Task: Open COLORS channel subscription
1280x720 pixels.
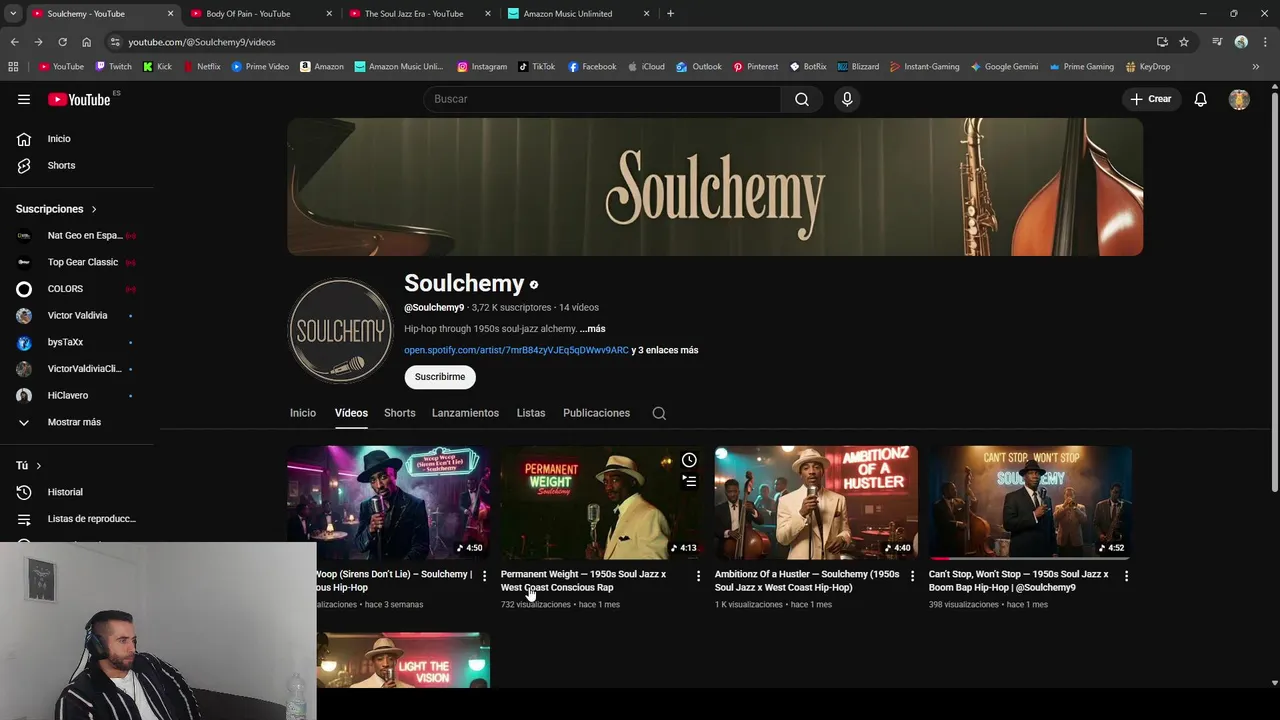Action: 77,289
